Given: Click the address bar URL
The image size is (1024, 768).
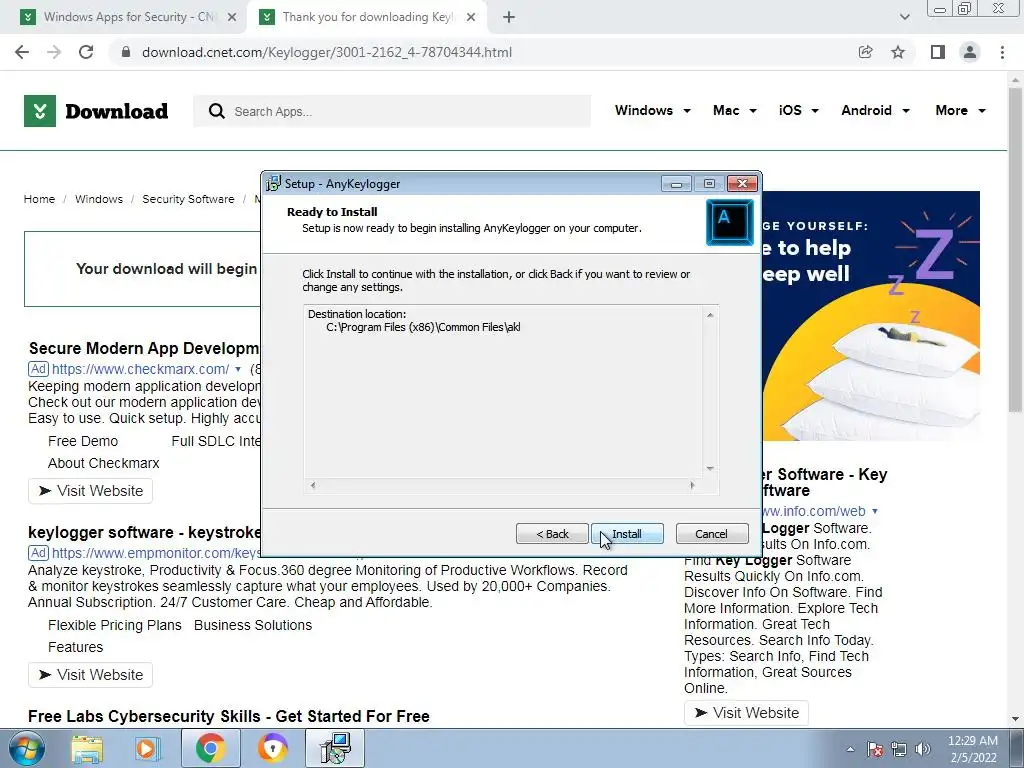Looking at the screenshot, I should [x=327, y=52].
